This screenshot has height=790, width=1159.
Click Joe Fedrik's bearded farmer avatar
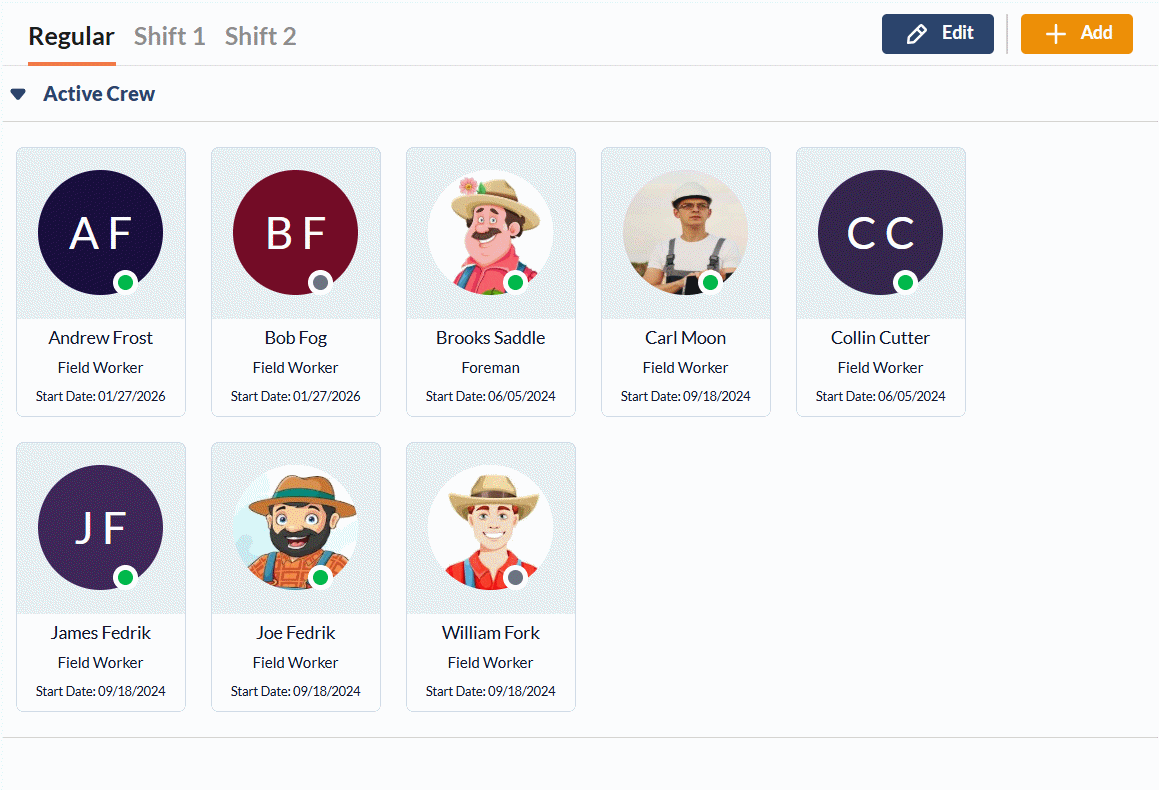295,527
